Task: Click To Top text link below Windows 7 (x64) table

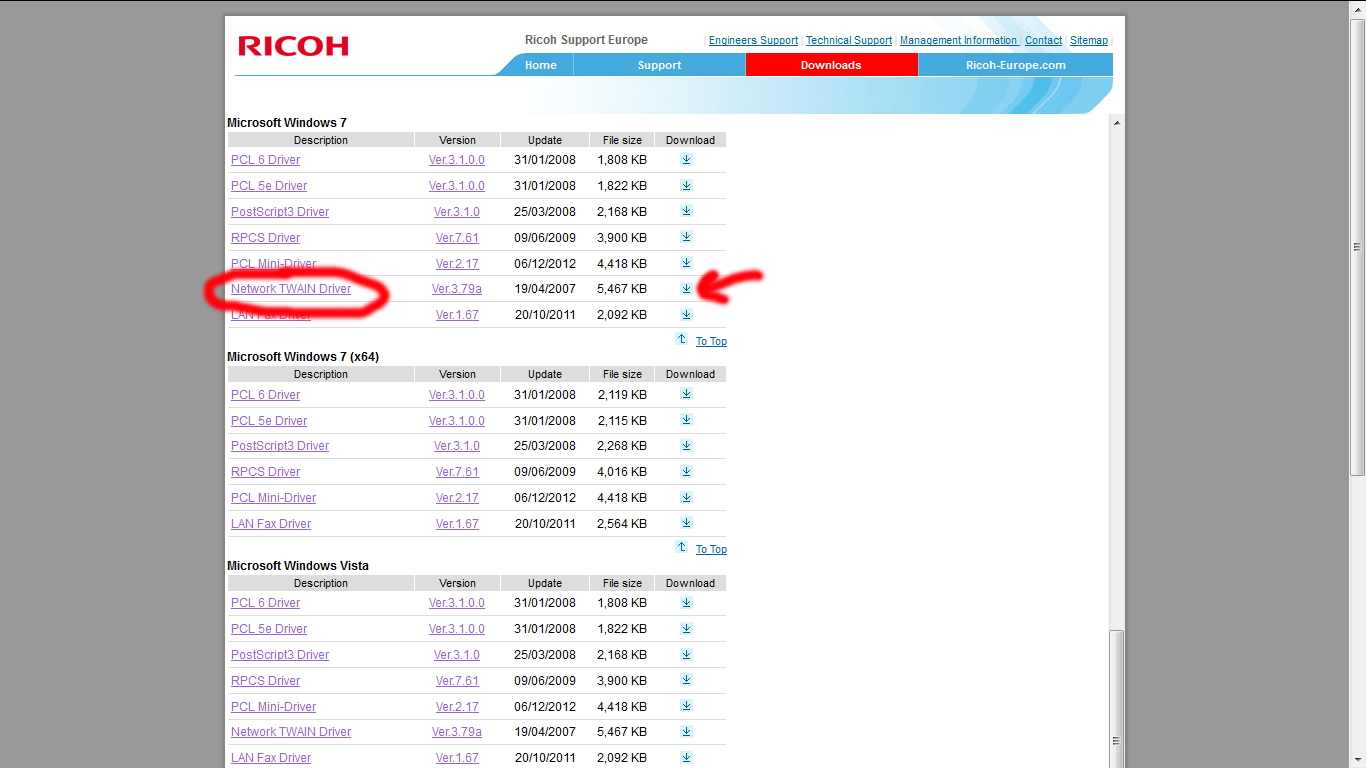Action: click(x=711, y=550)
